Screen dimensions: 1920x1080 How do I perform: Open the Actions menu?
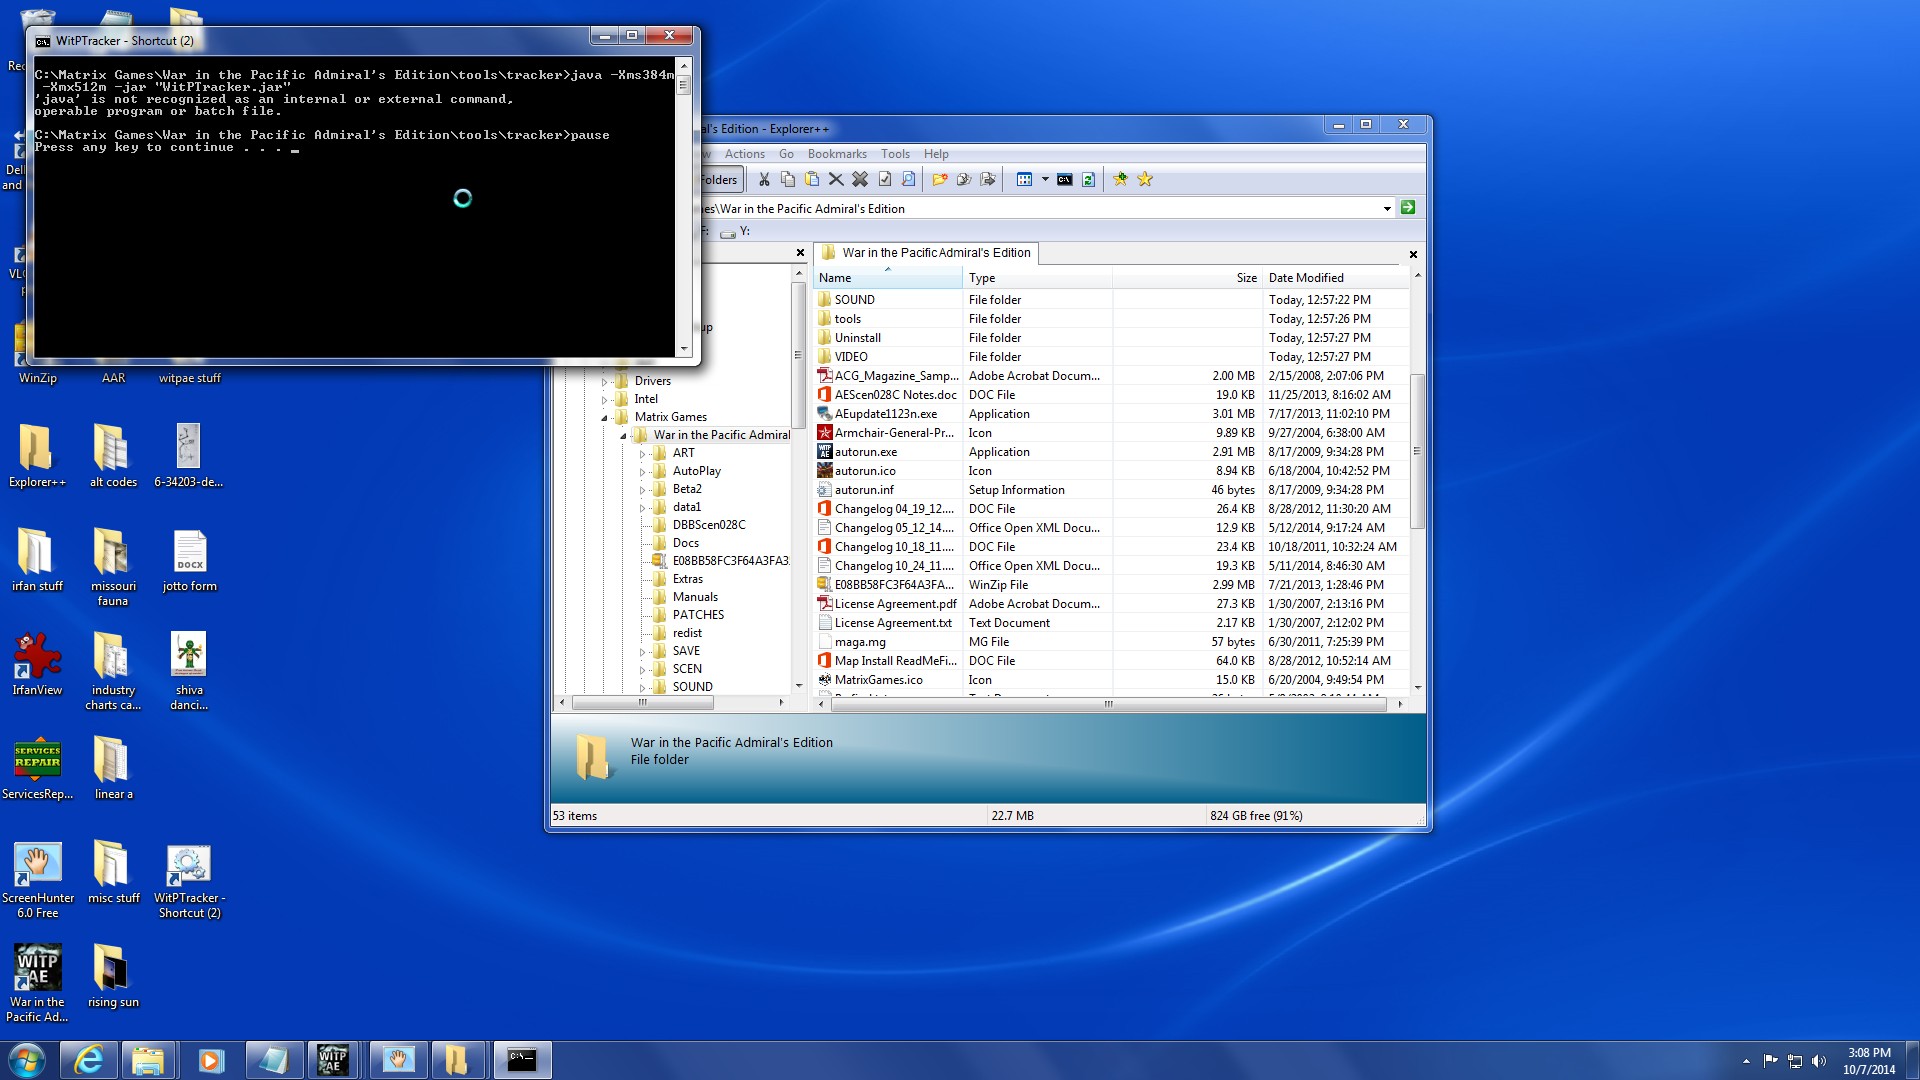click(744, 154)
